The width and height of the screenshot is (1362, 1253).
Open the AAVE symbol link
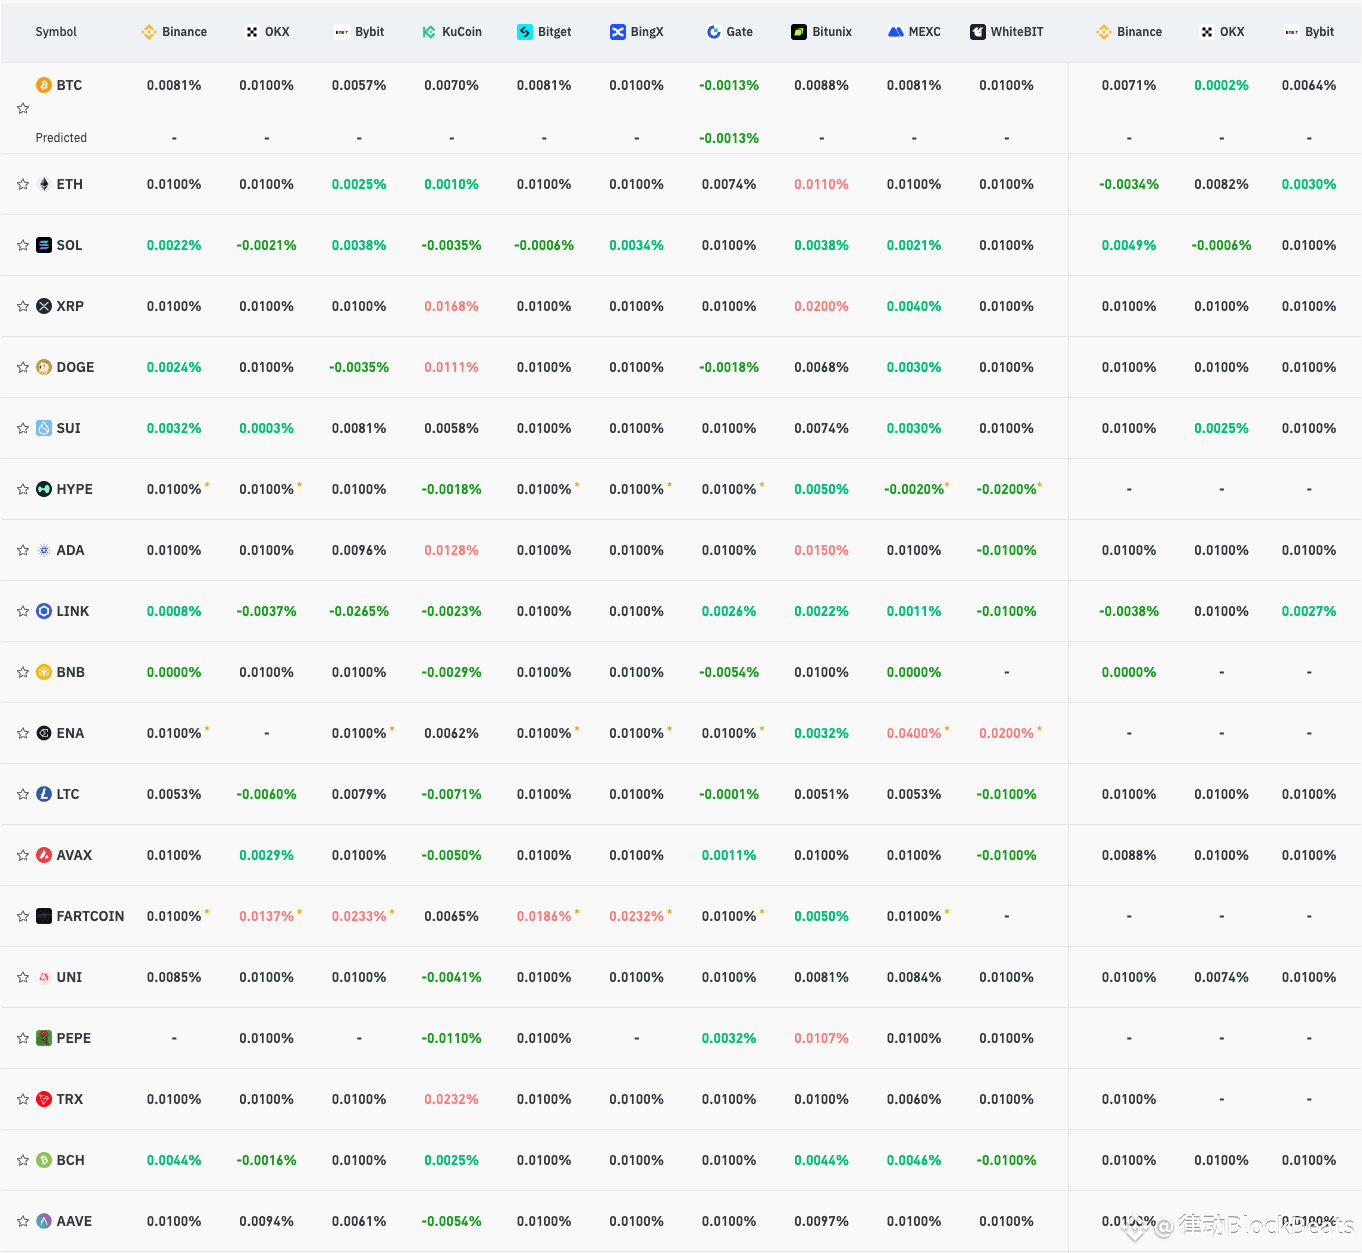74,1221
